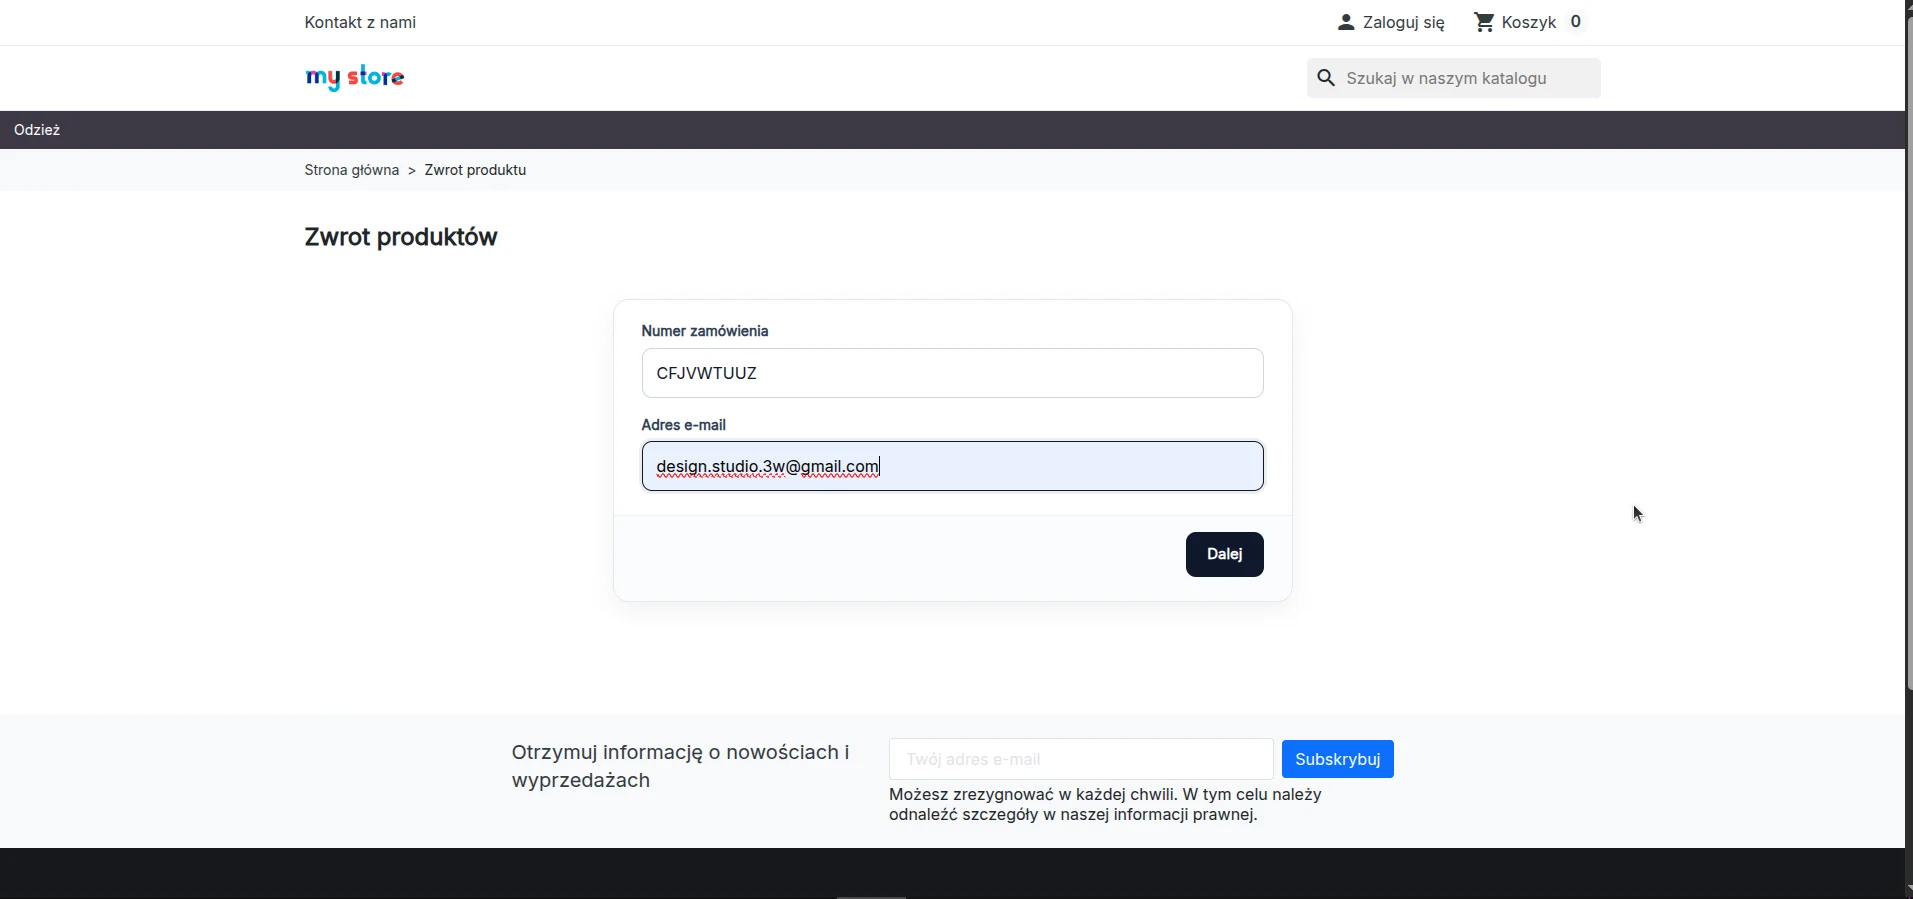Click the Adres e-mail input field
This screenshot has width=1913, height=899.
tap(952, 466)
